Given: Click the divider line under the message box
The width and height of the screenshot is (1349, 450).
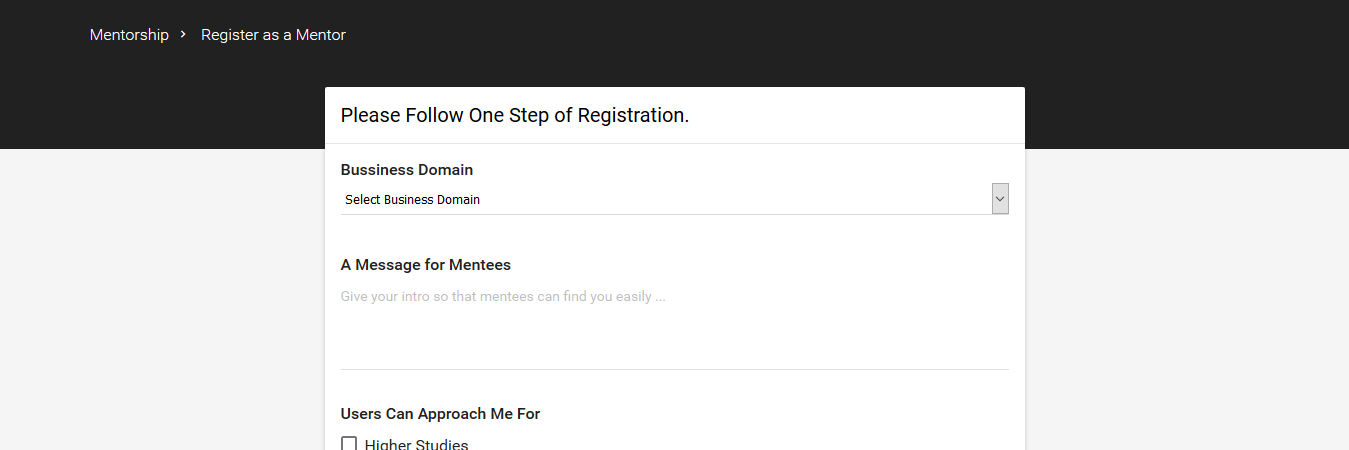Looking at the screenshot, I should [674, 369].
